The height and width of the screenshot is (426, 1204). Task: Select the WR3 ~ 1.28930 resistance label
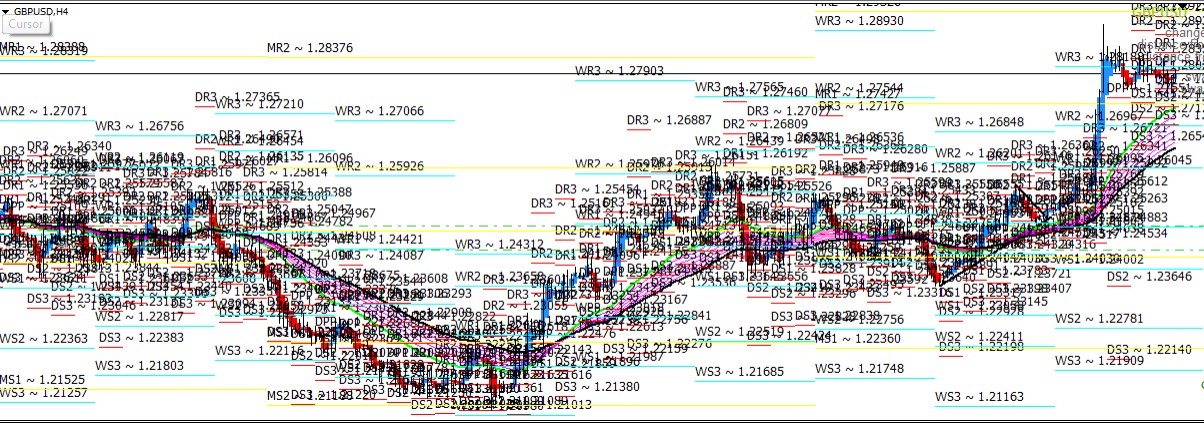point(859,20)
